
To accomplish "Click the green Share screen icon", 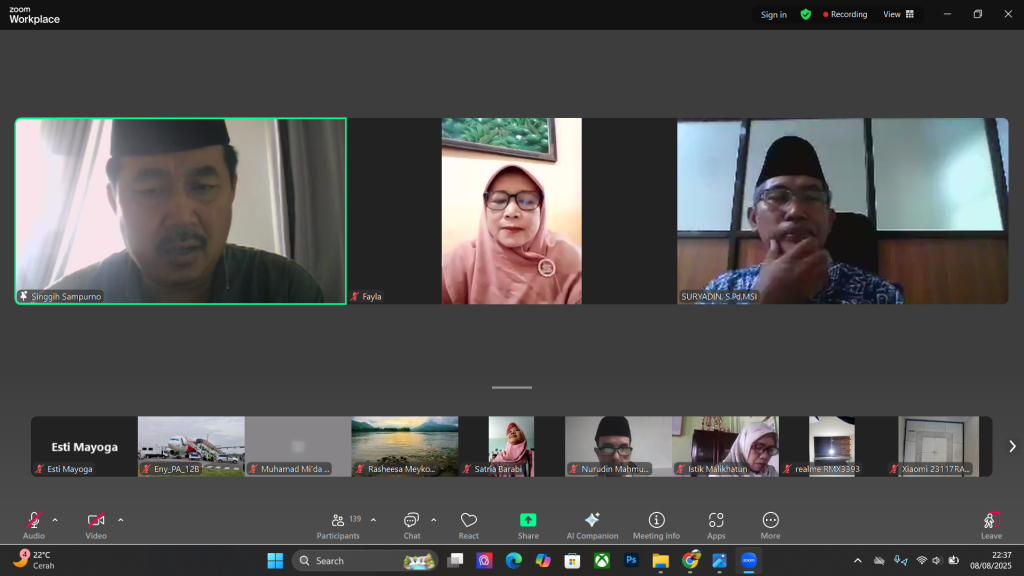I will pos(528,520).
